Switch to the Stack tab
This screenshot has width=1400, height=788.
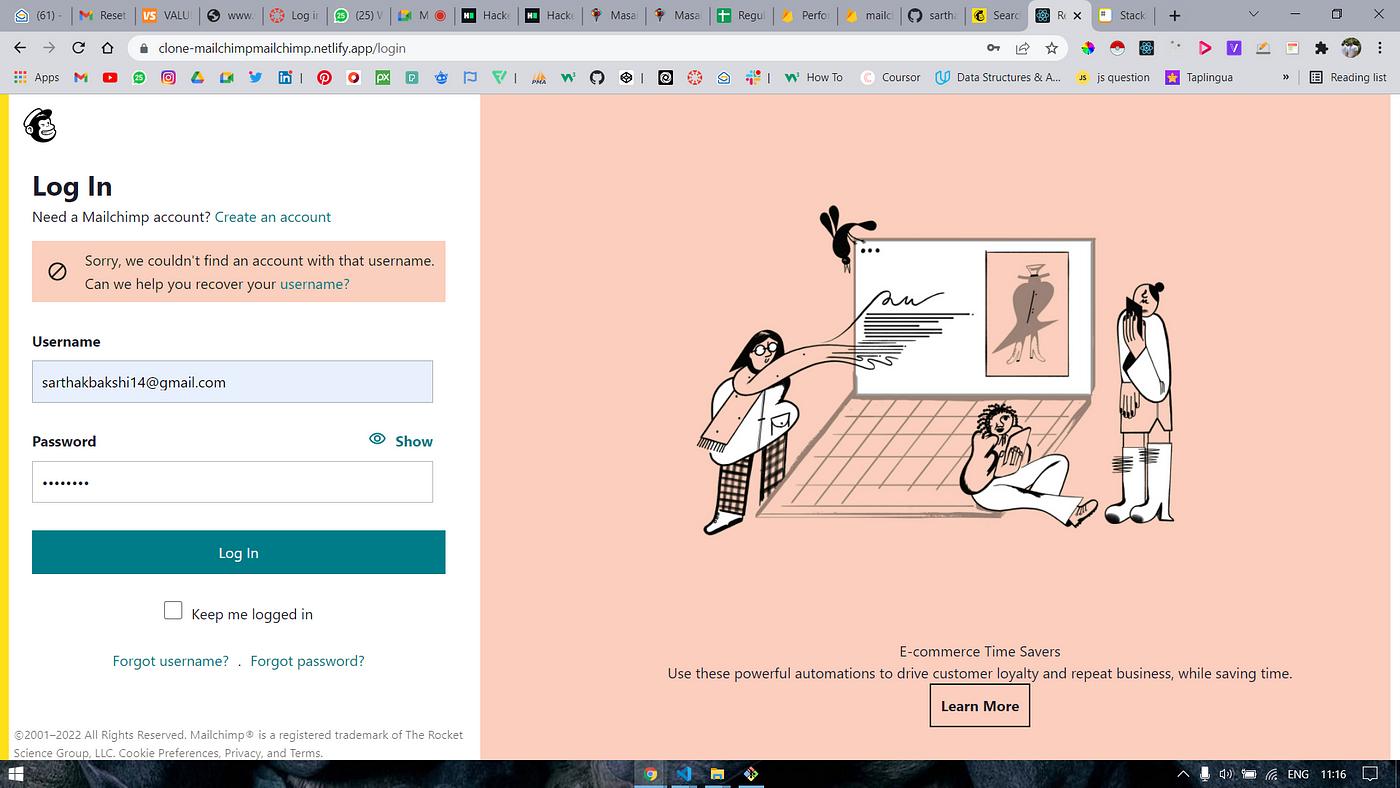1122,15
